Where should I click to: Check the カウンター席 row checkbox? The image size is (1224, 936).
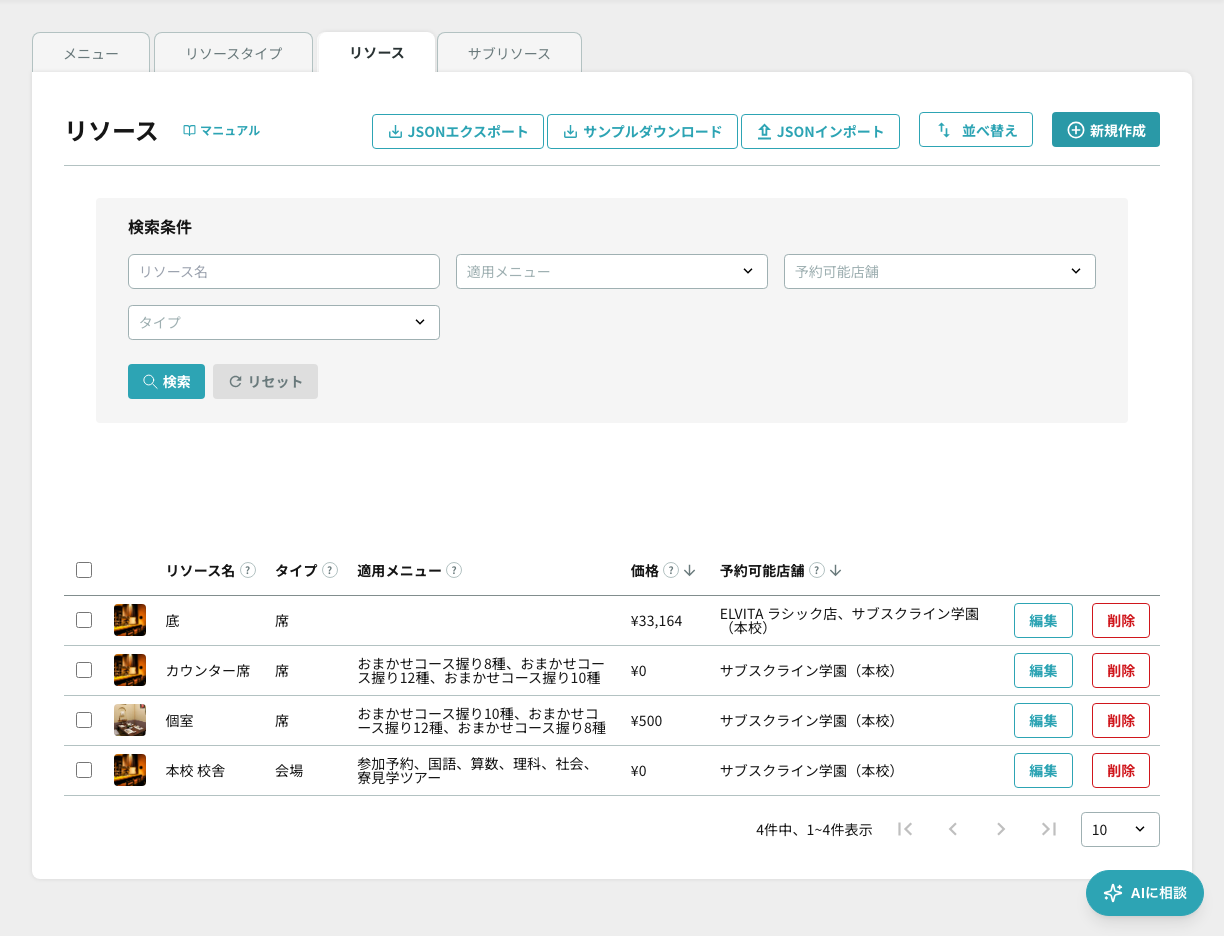click(x=84, y=670)
